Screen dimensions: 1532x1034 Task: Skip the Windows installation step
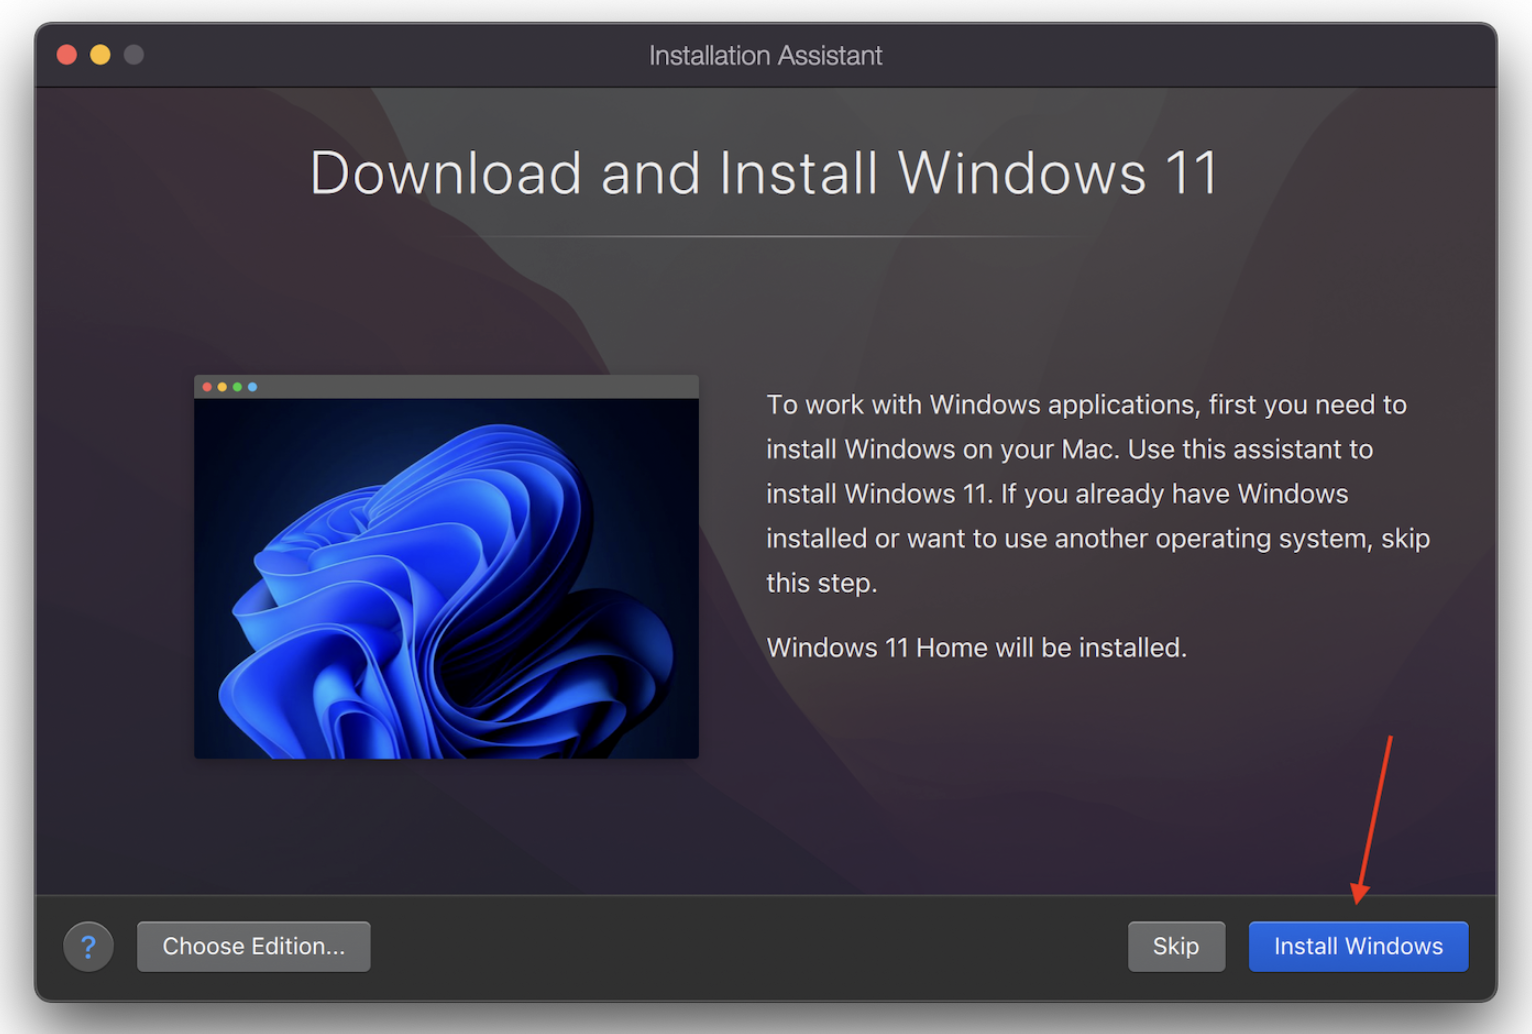[x=1176, y=946]
